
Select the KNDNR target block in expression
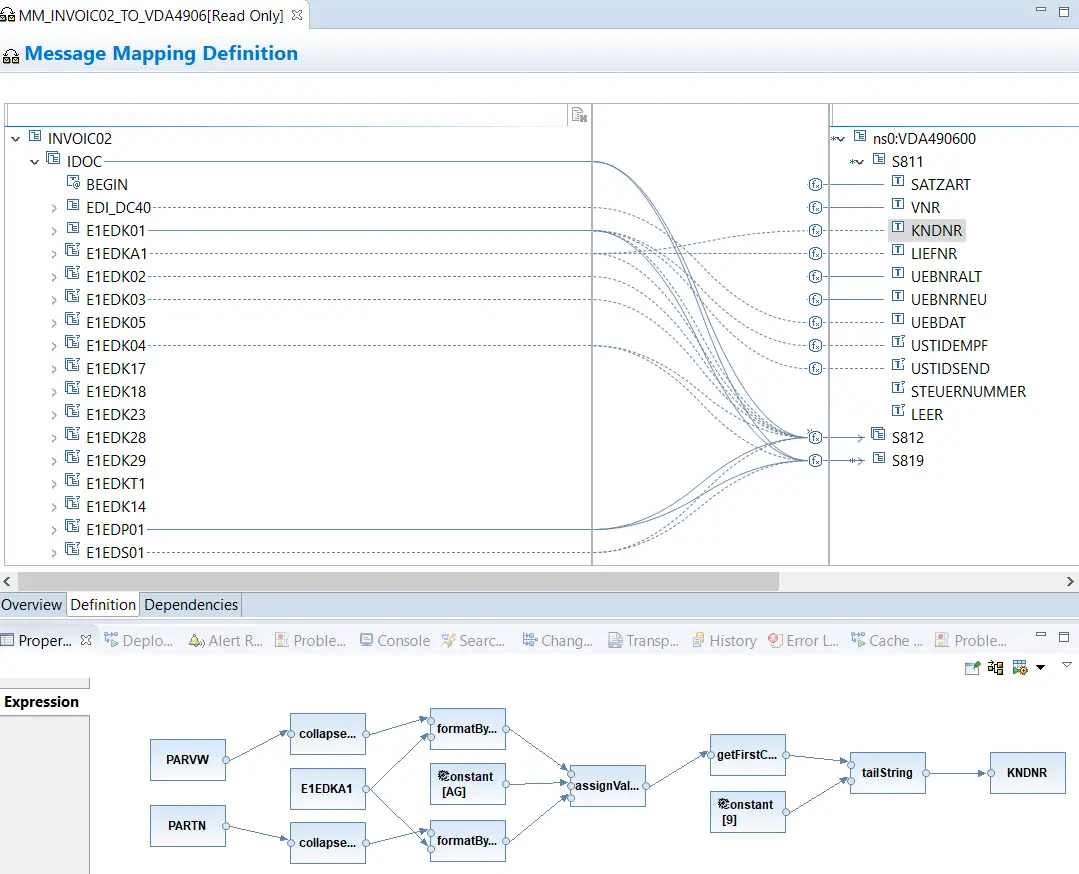[1027, 773]
